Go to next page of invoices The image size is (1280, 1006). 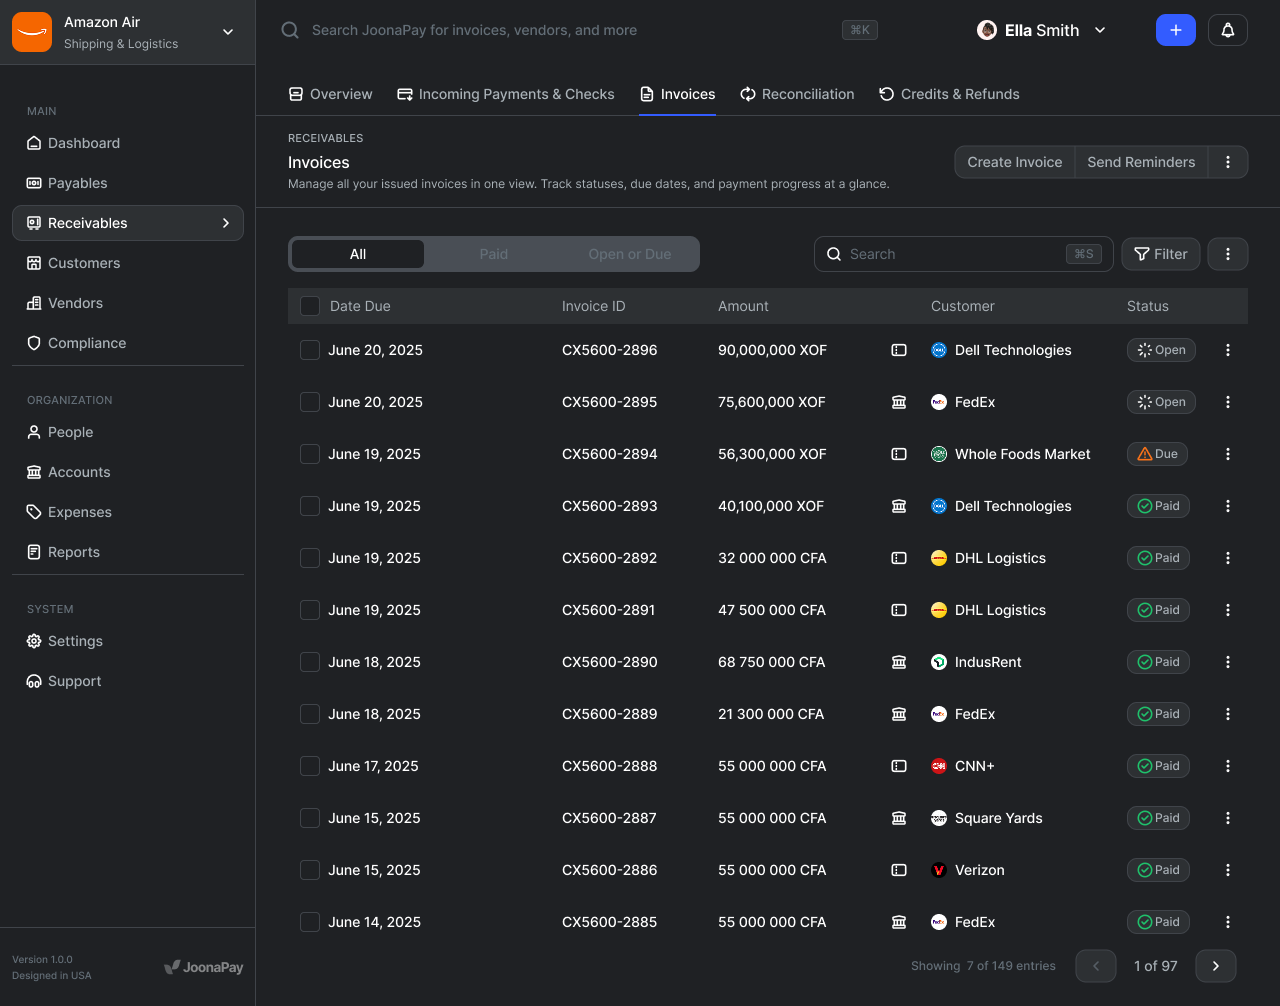pyautogui.click(x=1216, y=966)
